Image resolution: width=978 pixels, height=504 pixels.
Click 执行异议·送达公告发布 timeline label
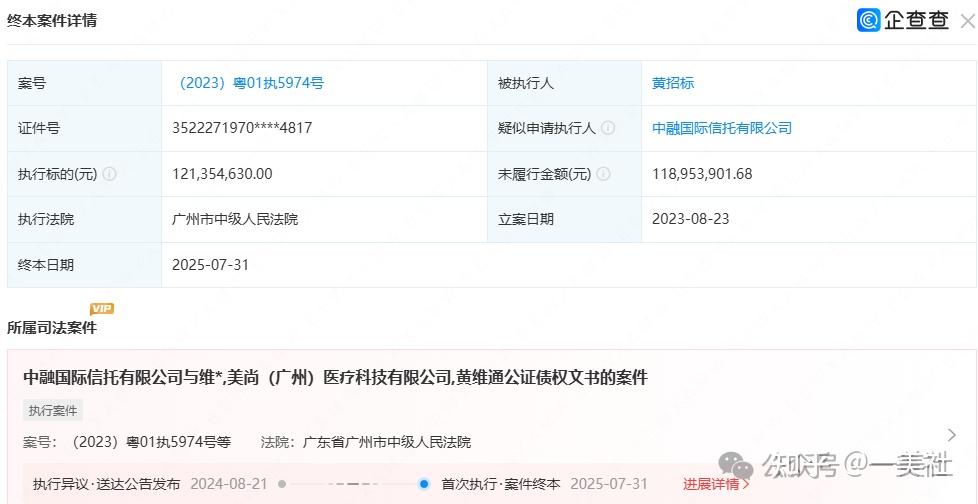click(x=107, y=484)
